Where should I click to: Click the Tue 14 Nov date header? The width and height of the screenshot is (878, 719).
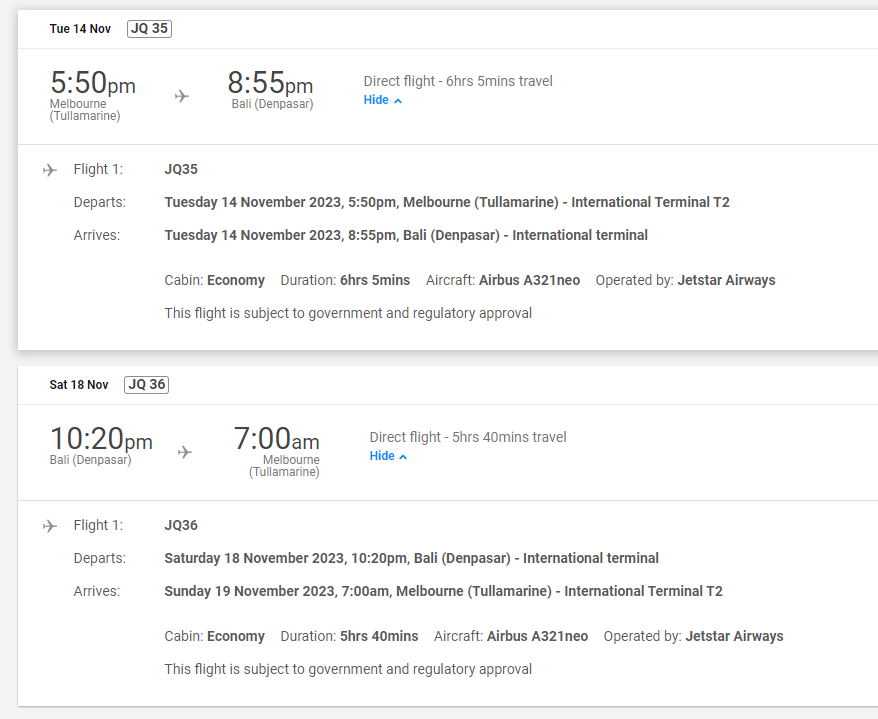coord(80,29)
